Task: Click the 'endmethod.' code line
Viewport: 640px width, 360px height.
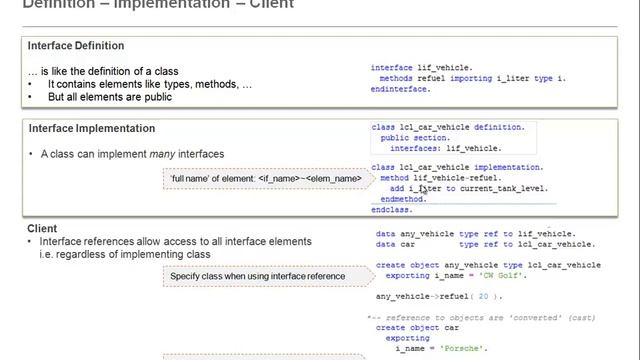Action: [403, 199]
